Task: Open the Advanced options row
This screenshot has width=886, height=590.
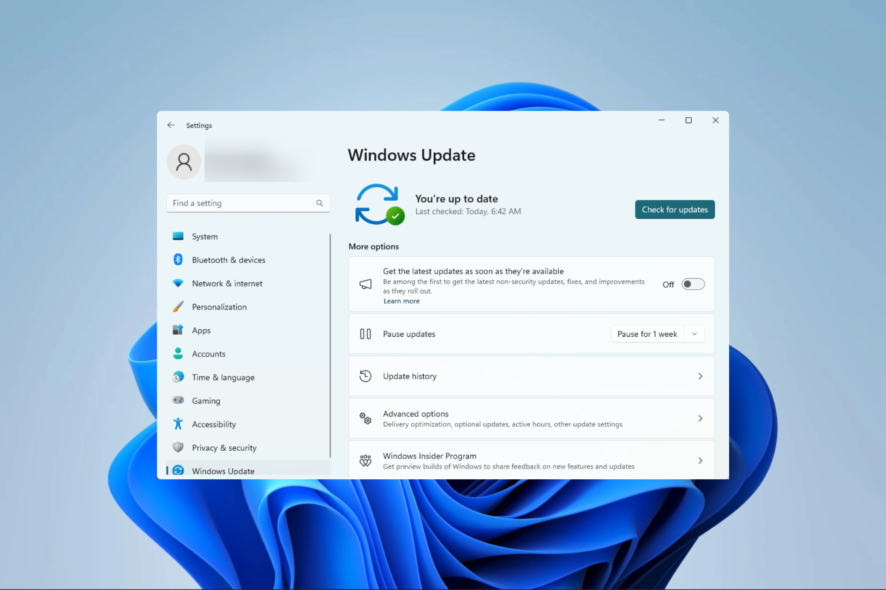Action: pos(532,419)
